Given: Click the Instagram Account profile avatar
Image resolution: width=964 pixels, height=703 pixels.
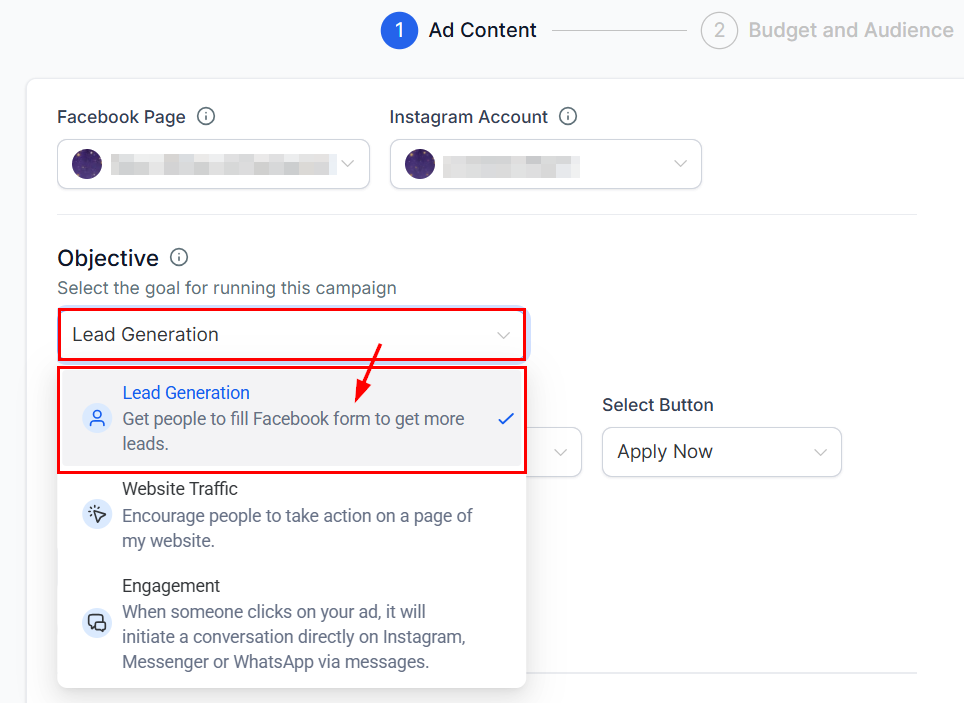Looking at the screenshot, I should tap(420, 164).
